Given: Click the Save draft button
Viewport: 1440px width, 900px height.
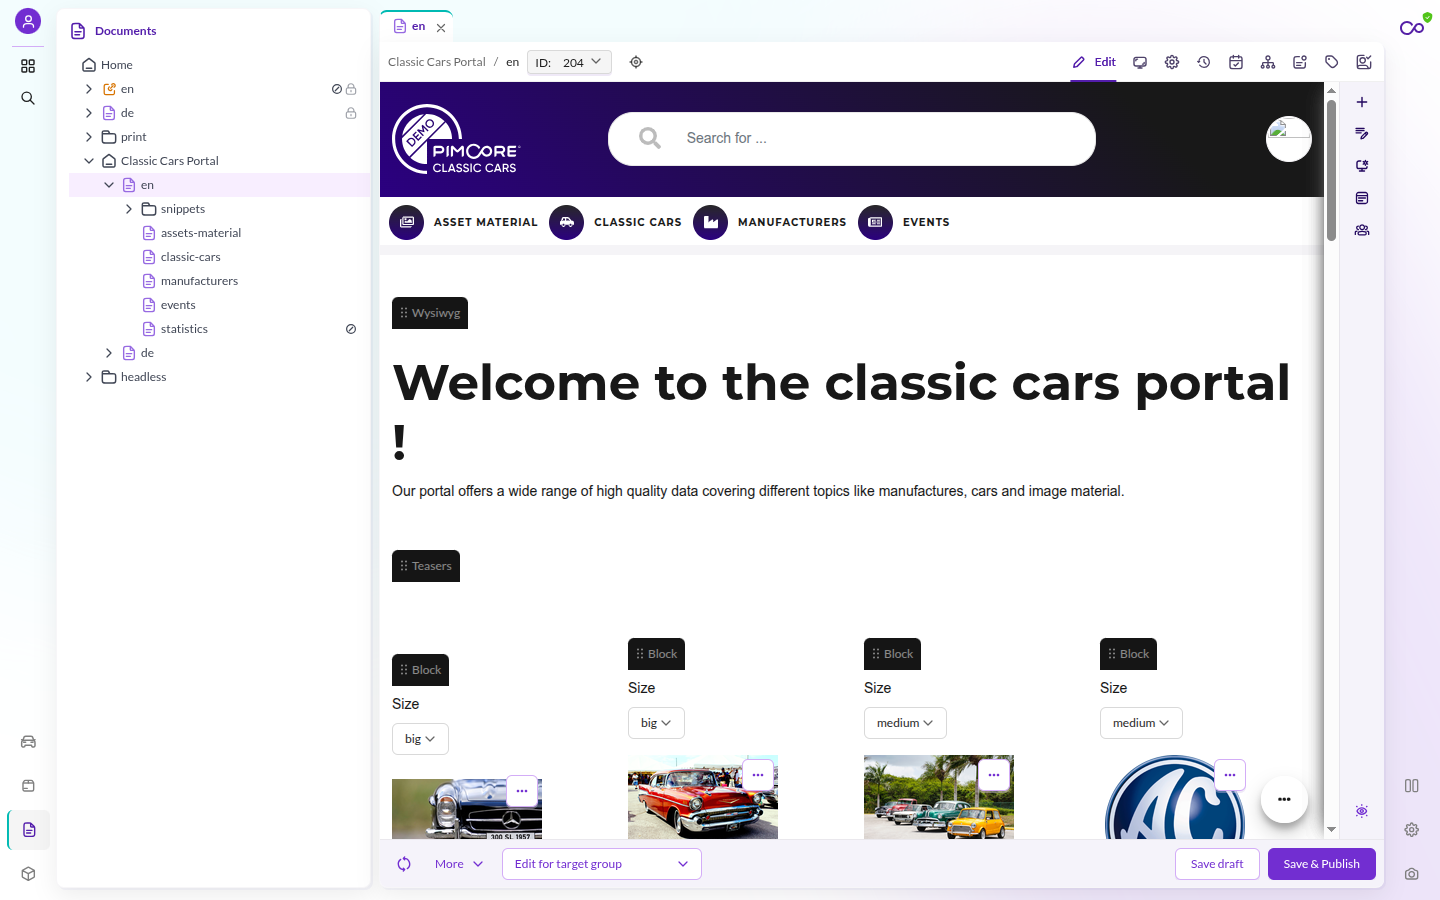Looking at the screenshot, I should pos(1217,864).
